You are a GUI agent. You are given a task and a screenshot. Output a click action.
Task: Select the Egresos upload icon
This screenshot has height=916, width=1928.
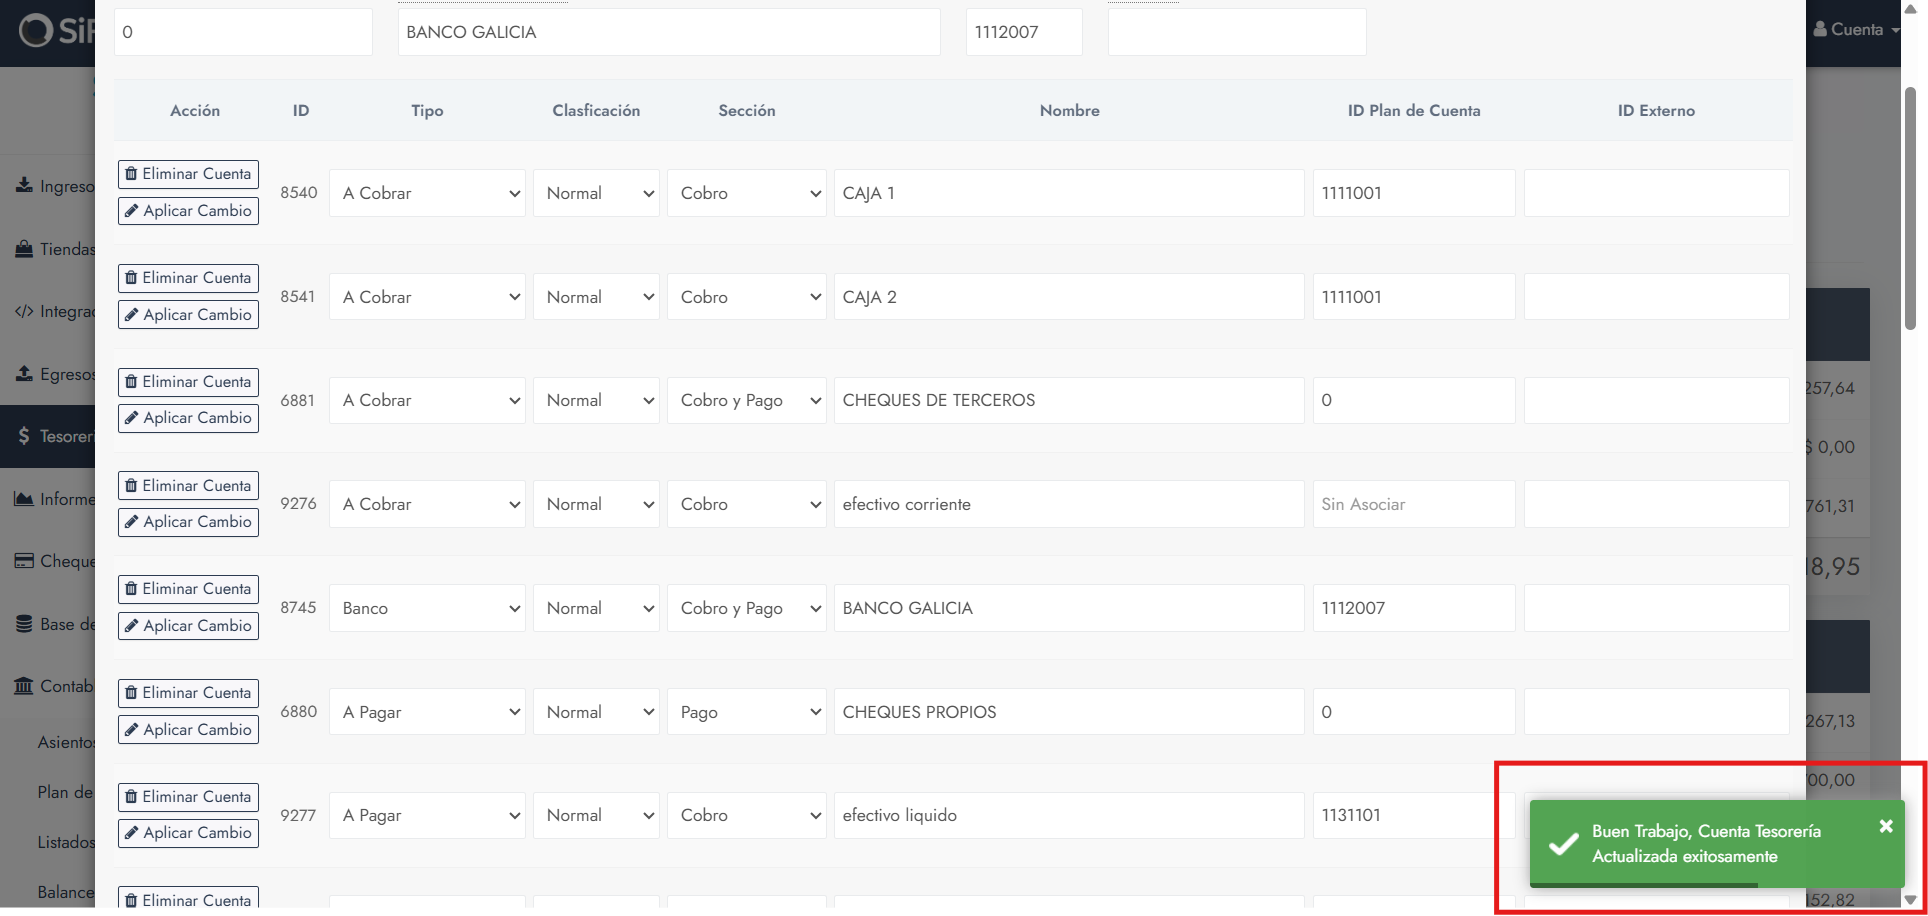pos(24,374)
